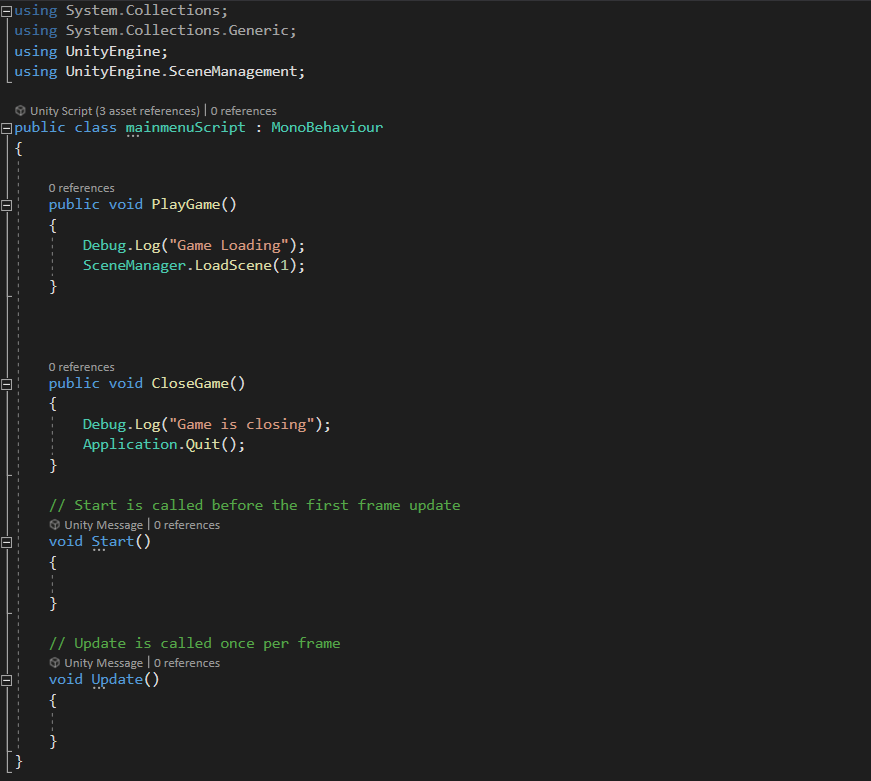Click the Update method name

tap(117, 679)
